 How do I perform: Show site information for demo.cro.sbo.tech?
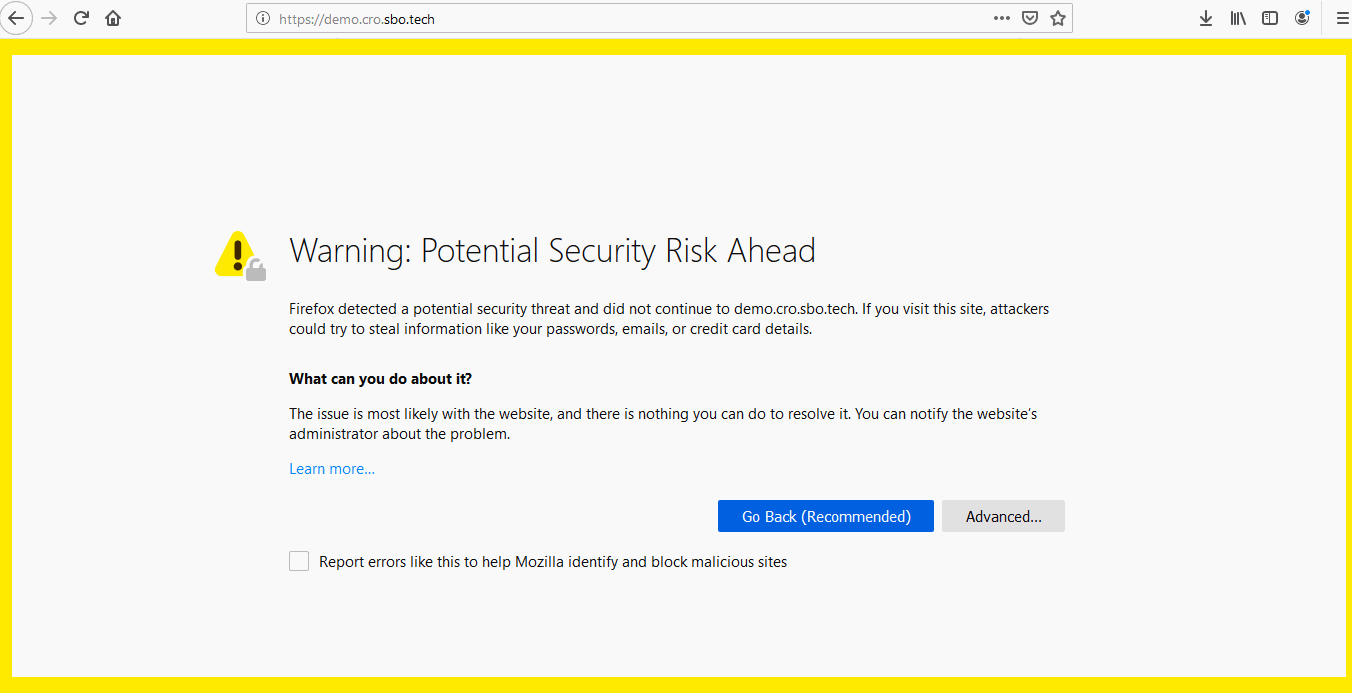(263, 18)
